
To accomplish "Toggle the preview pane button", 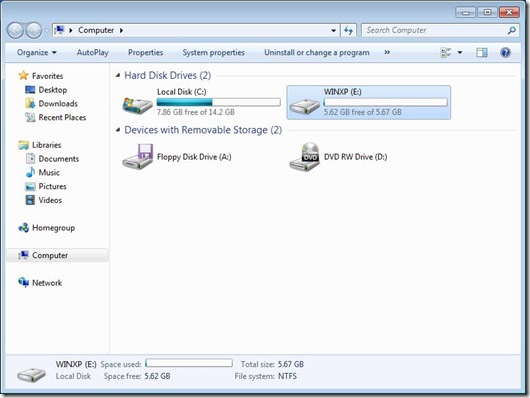I will [482, 53].
